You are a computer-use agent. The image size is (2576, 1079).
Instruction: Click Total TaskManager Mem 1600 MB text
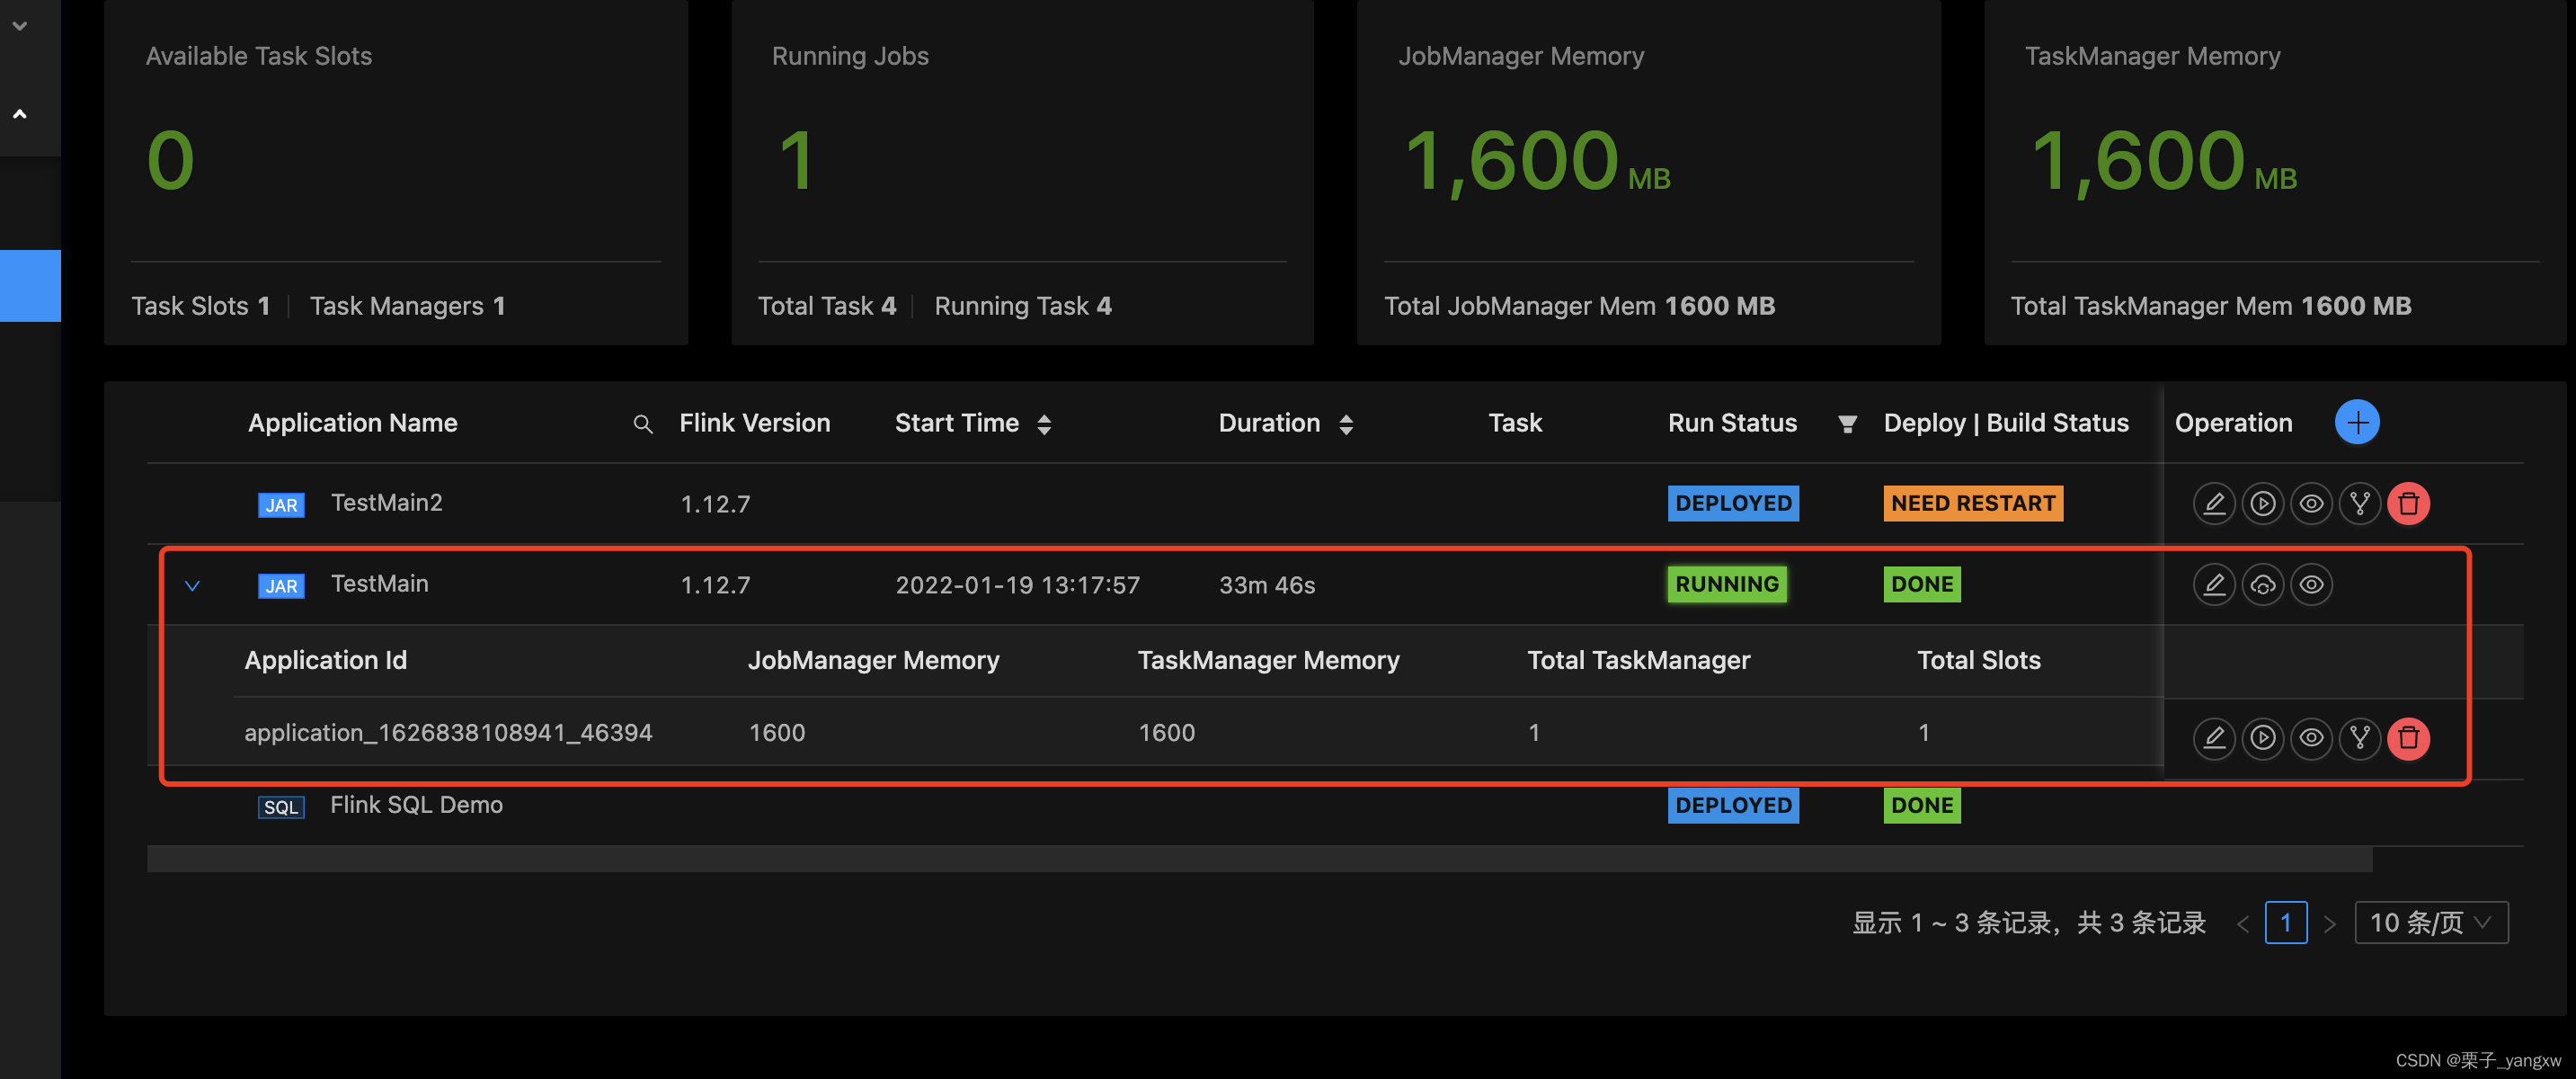2210,306
